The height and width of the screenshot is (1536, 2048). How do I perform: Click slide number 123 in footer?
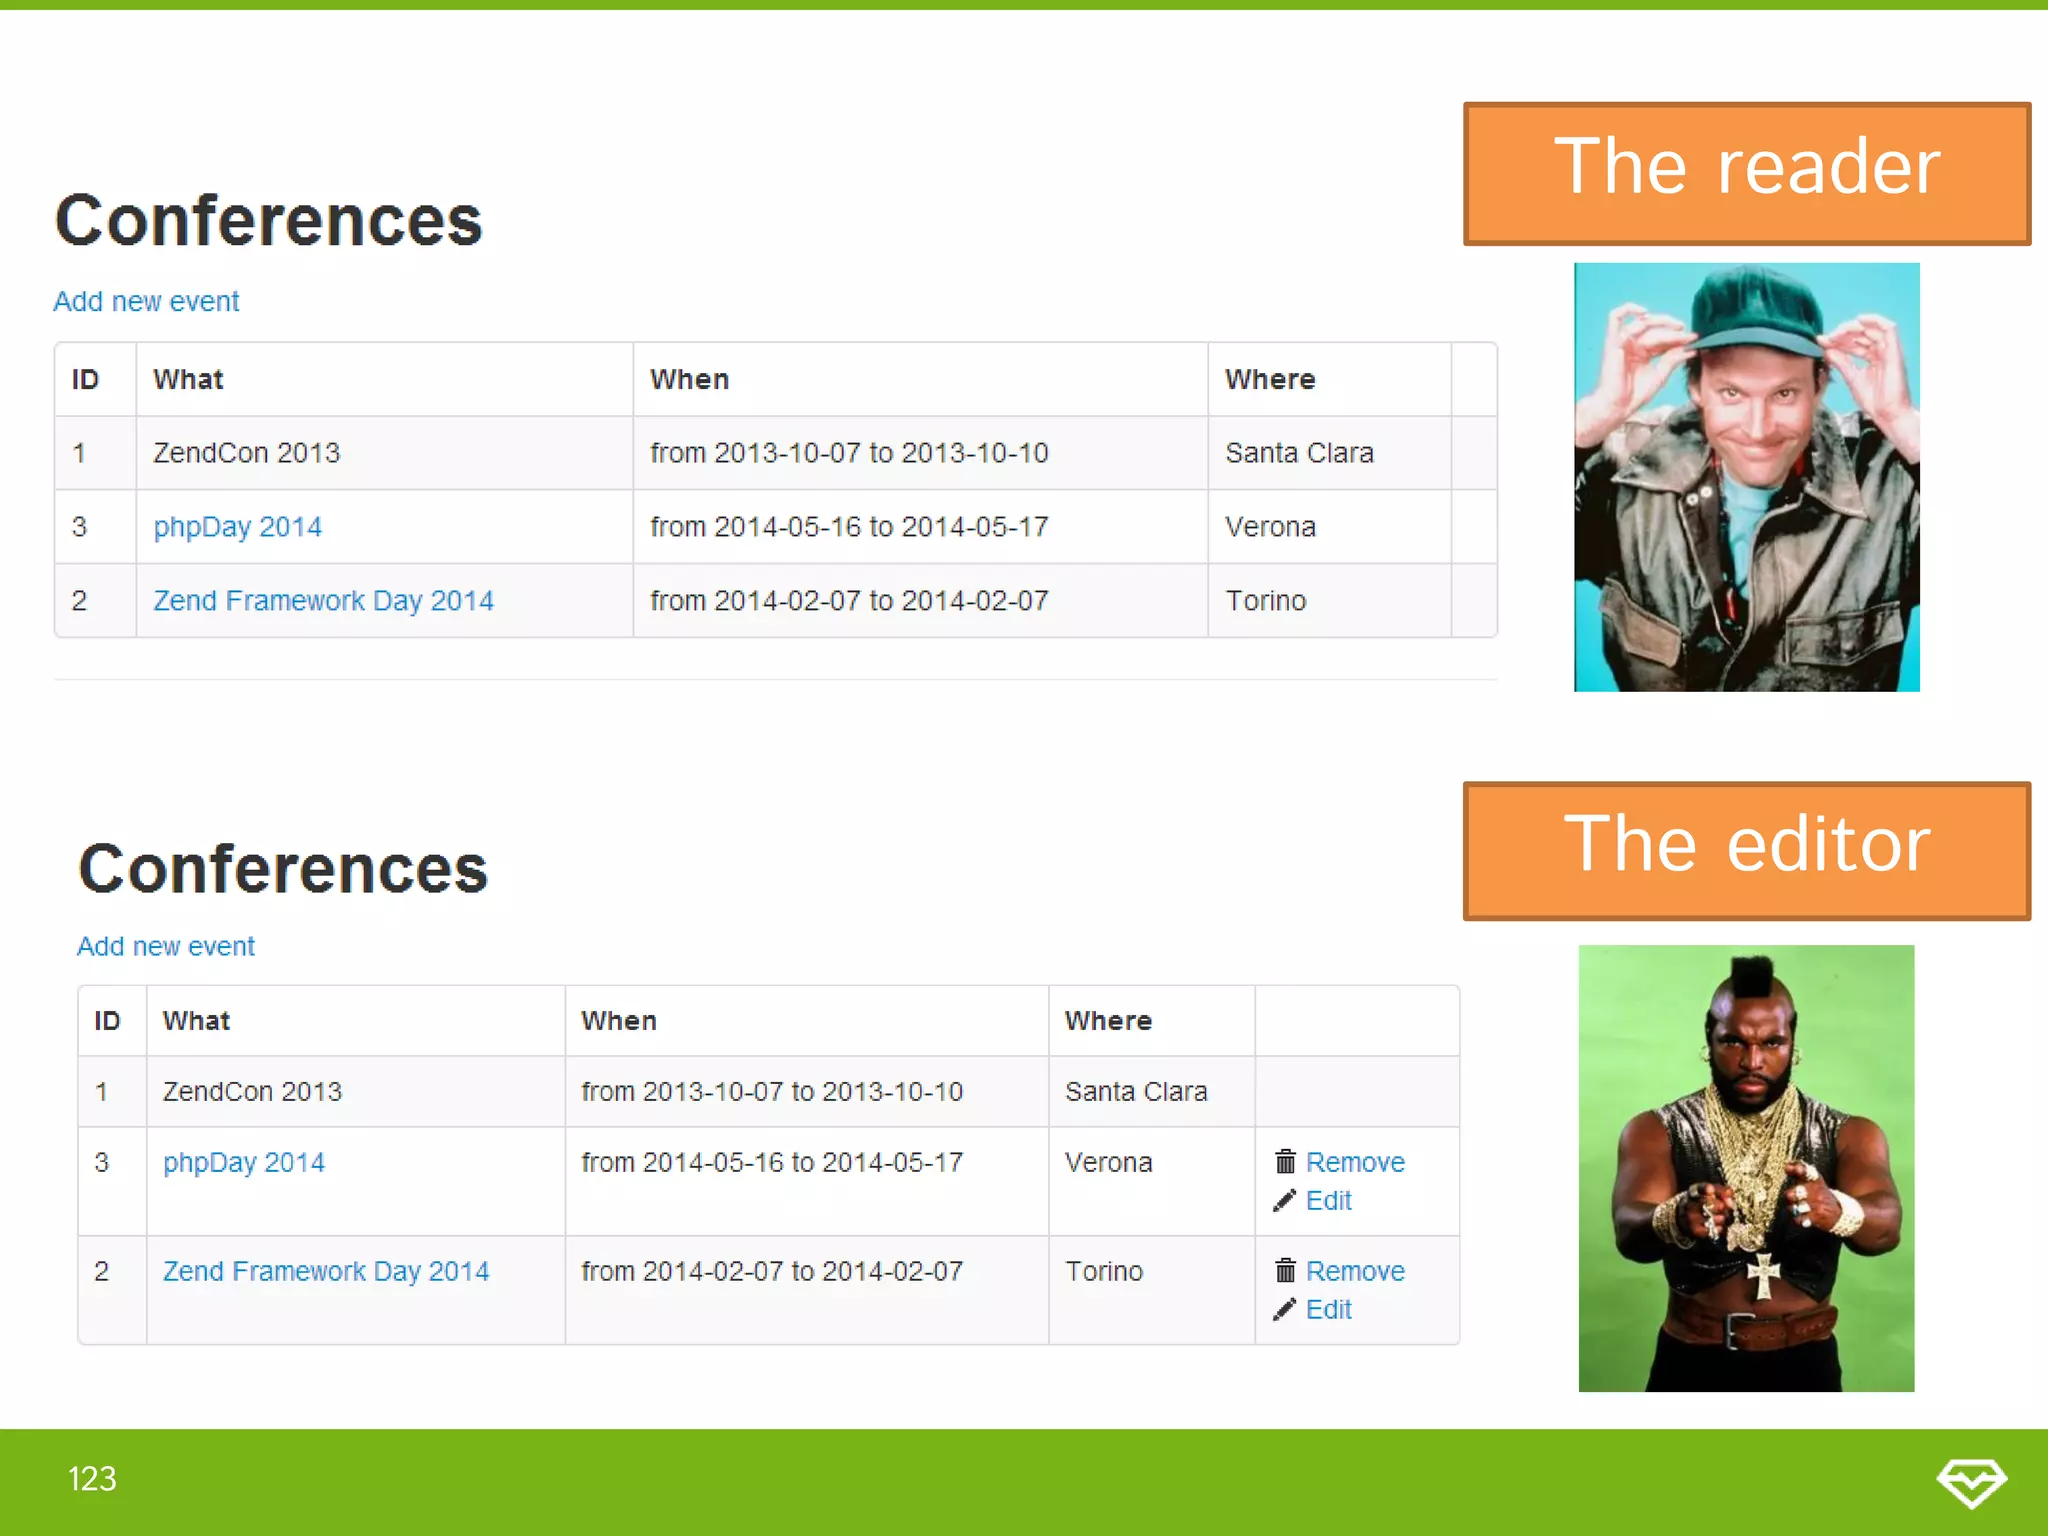click(92, 1479)
